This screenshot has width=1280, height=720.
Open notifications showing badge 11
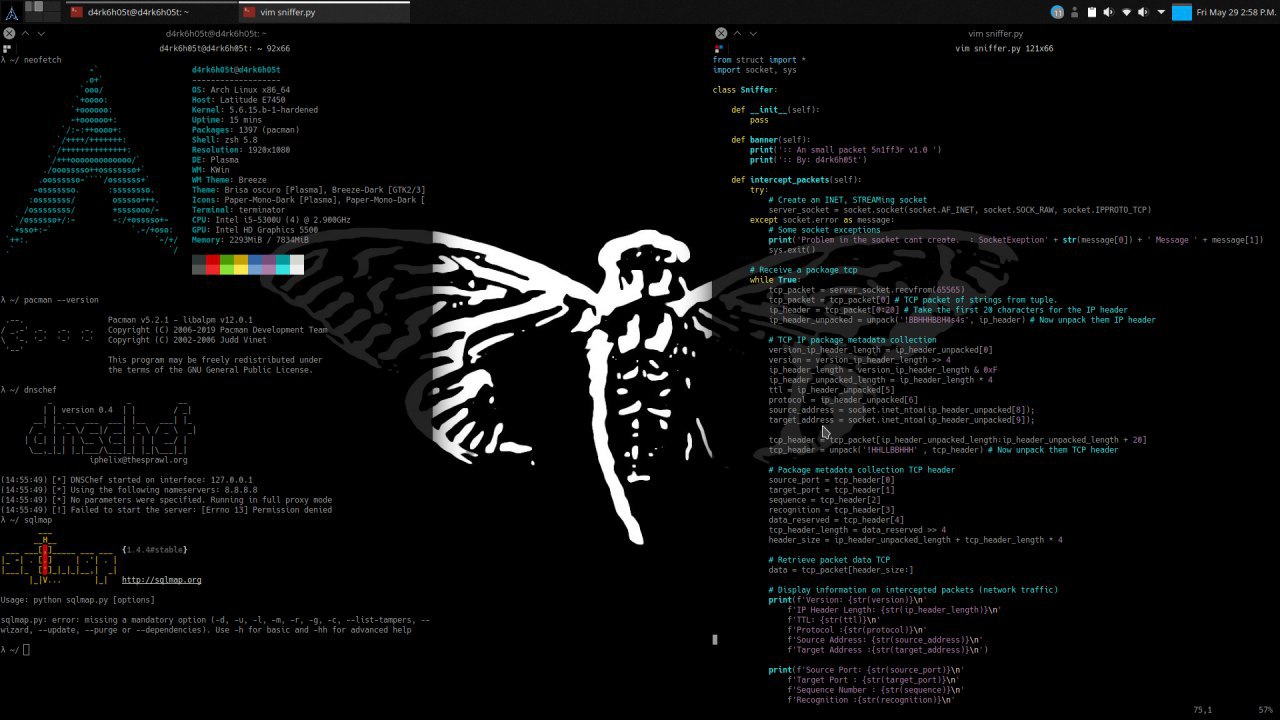point(1057,12)
